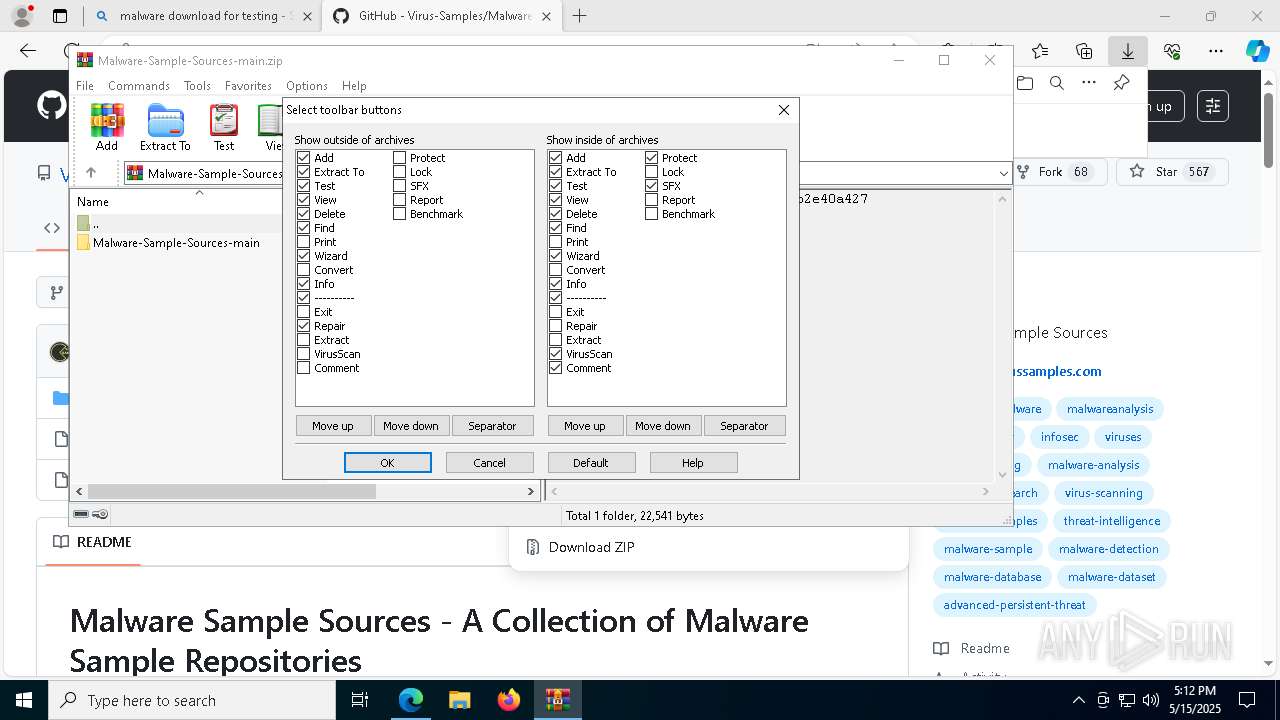
Task: Click Separator under inside archives list
Action: tap(745, 426)
